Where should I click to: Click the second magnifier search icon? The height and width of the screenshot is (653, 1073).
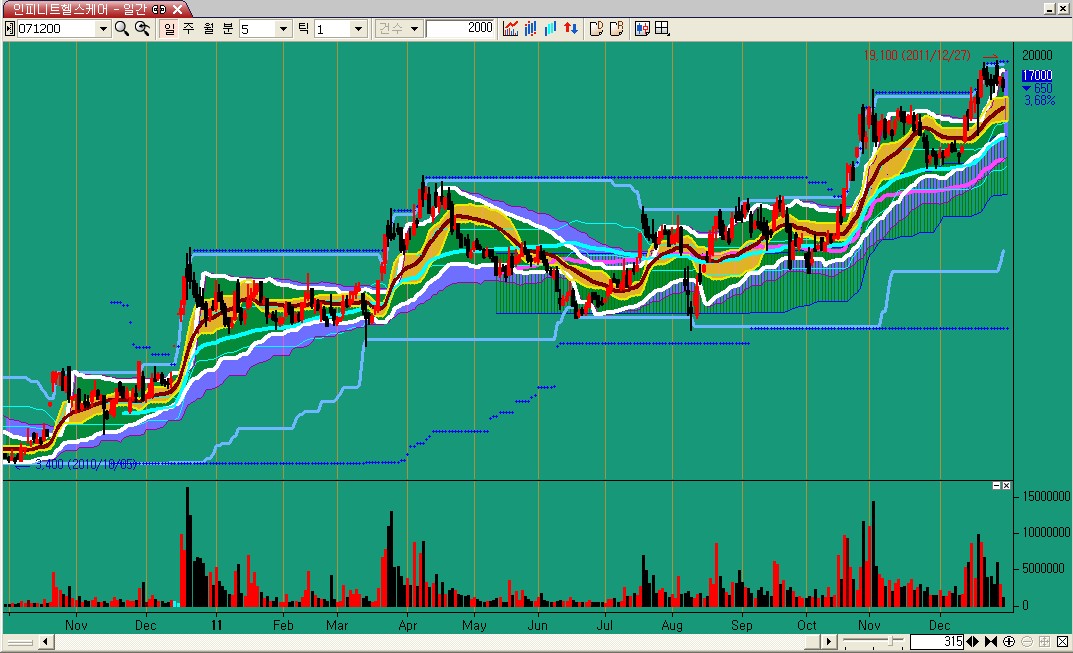(142, 29)
